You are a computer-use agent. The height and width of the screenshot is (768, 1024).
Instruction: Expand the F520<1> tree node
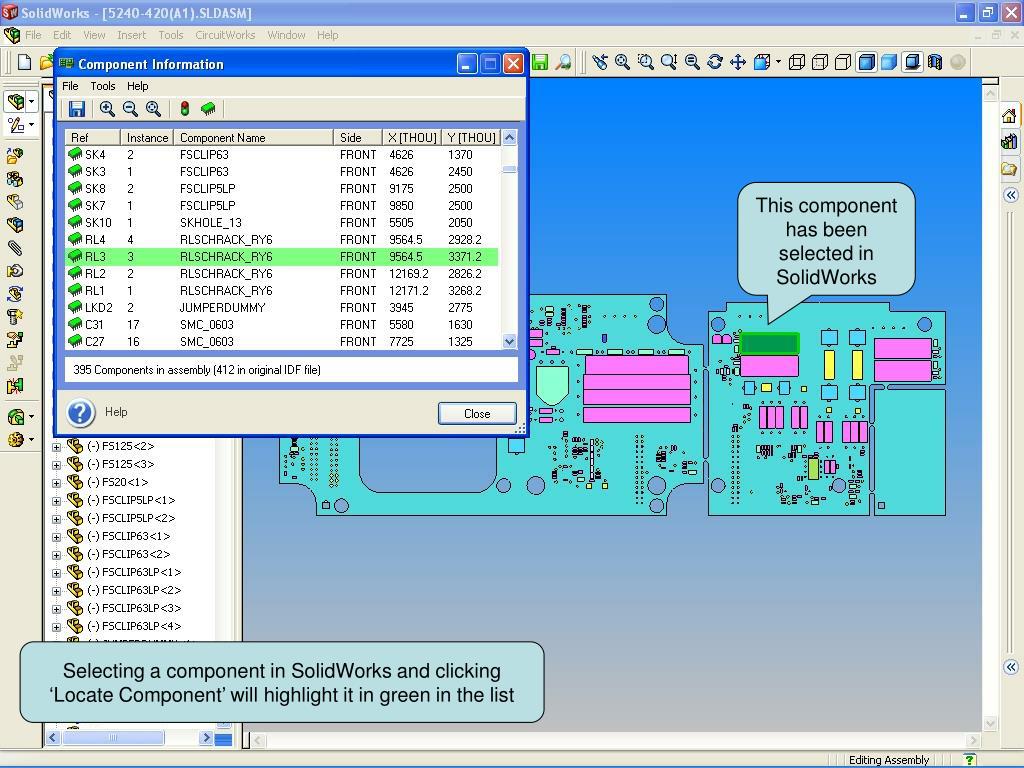click(x=56, y=483)
